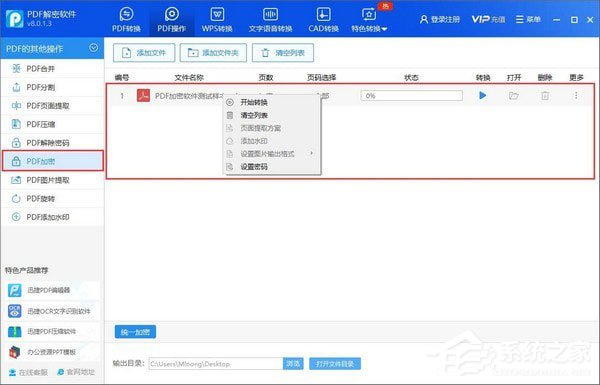The image size is (600, 385).
Task: Click the red PDF file icon in row 1
Action: click(x=143, y=95)
